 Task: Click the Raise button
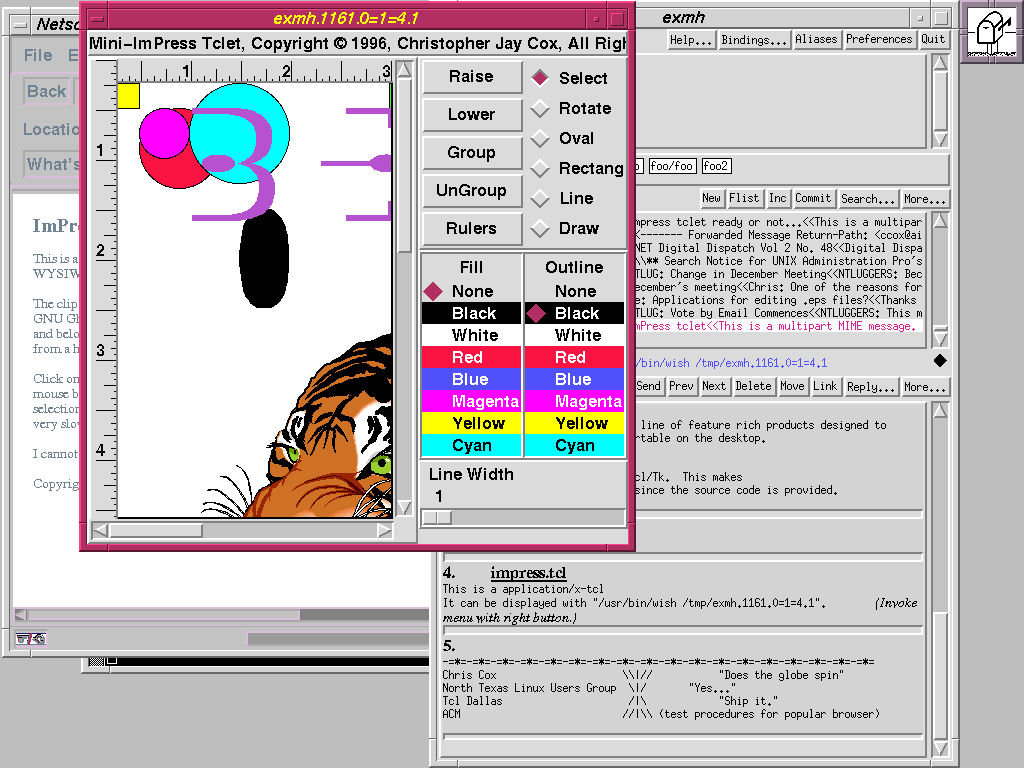(x=472, y=77)
